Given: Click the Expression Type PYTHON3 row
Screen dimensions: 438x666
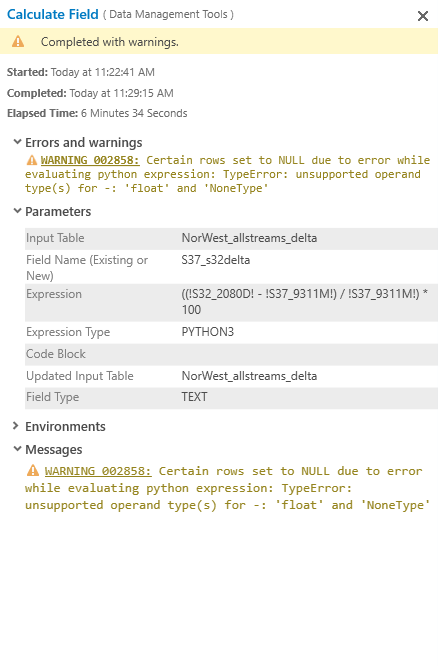Looking at the screenshot, I should coord(231,332).
